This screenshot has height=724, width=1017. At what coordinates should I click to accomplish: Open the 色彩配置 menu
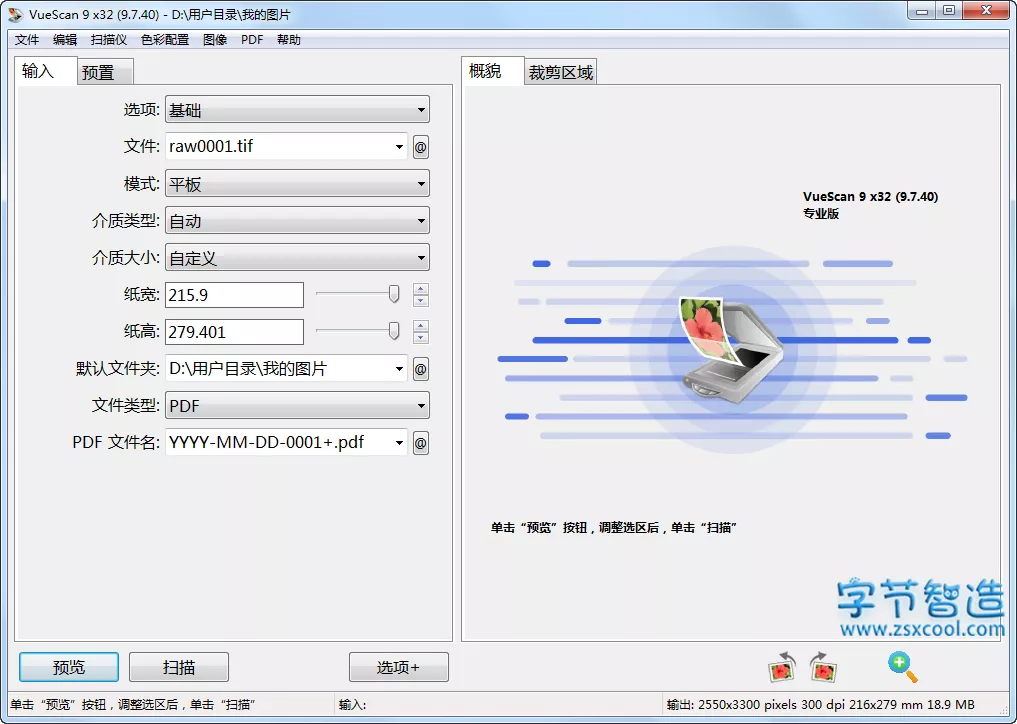coord(165,40)
